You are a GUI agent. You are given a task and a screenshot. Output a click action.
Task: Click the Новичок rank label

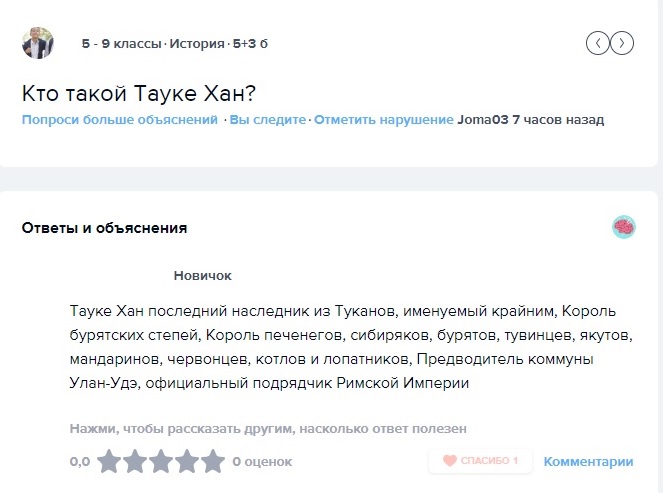[x=203, y=276]
